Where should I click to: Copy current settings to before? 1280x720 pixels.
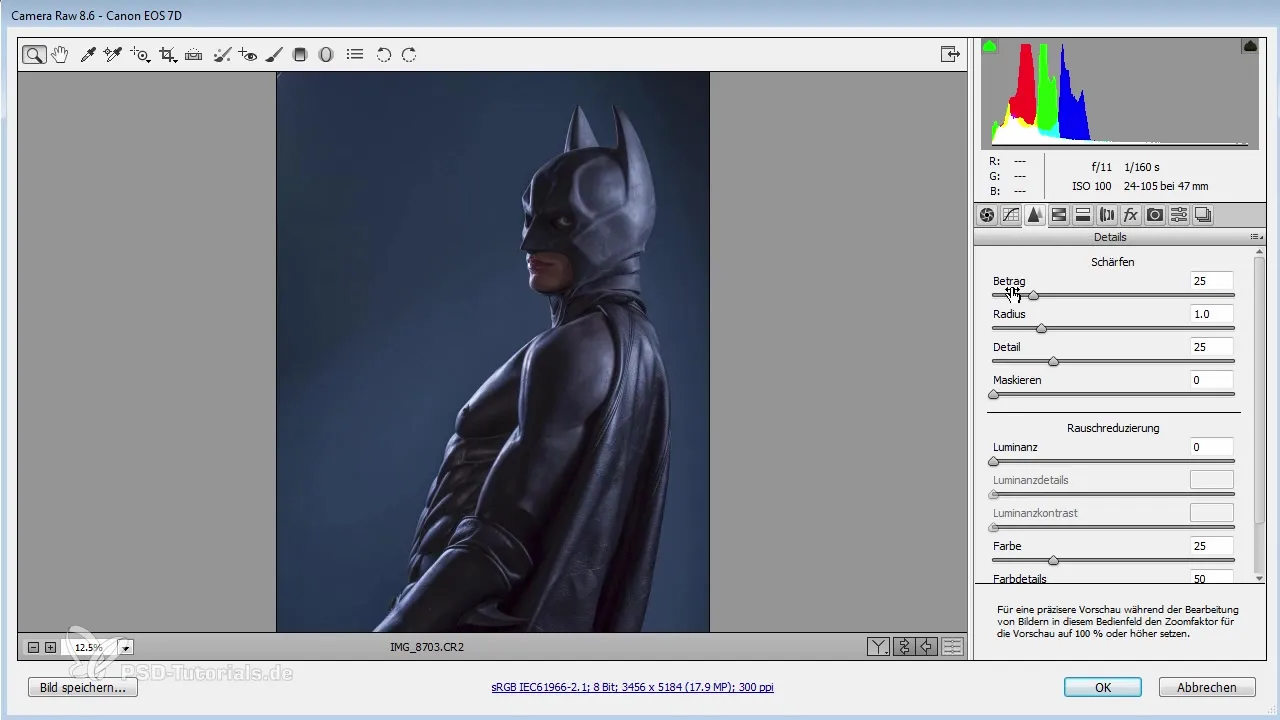(x=928, y=647)
